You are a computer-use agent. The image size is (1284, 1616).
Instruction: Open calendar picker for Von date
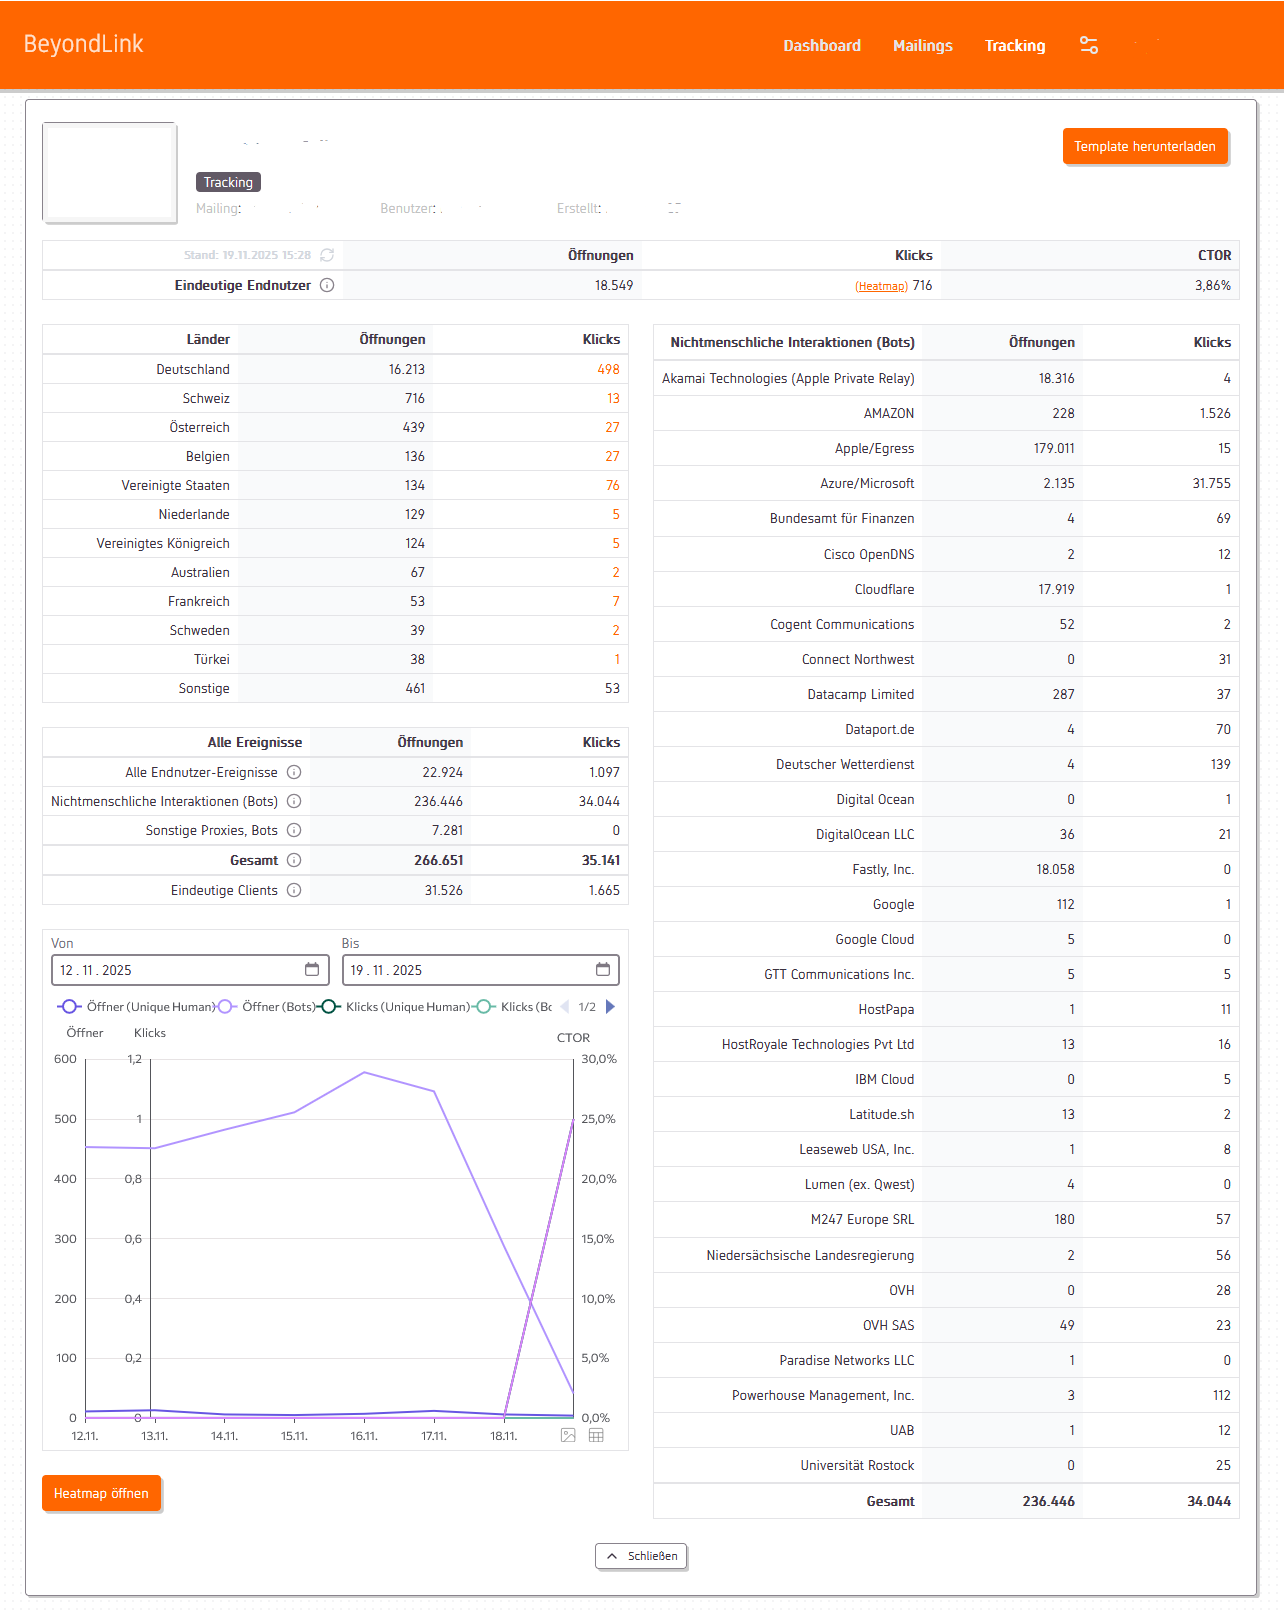312,969
